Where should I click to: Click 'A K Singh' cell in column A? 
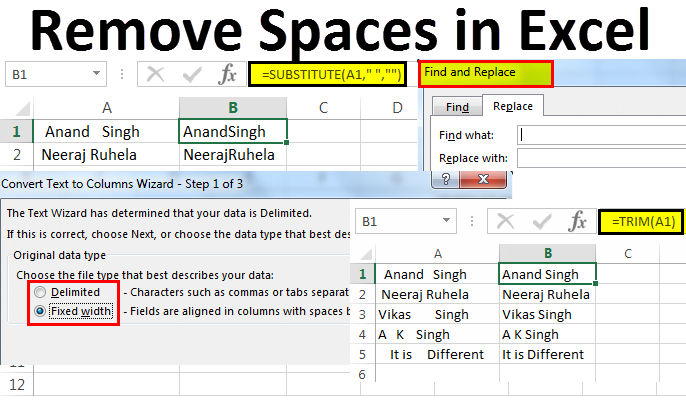pyautogui.click(x=438, y=335)
